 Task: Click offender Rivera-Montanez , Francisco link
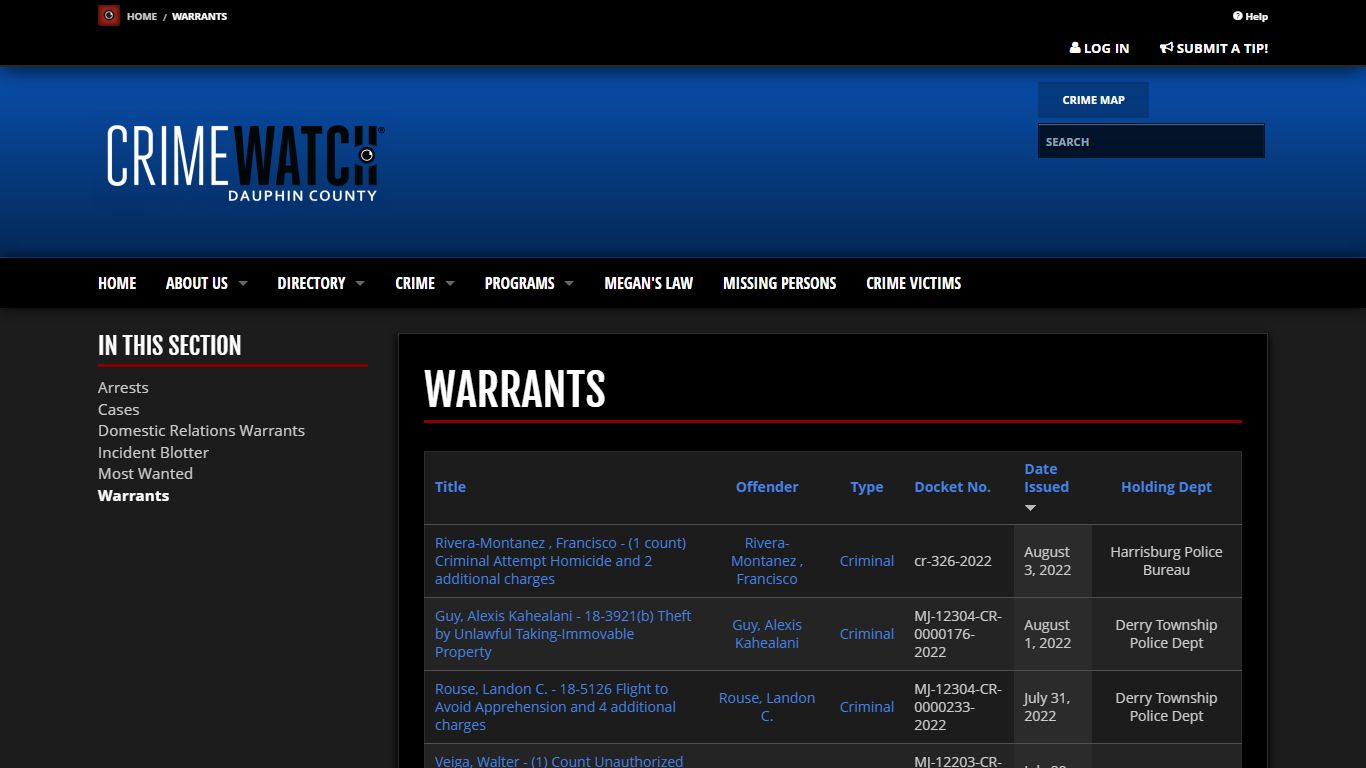point(767,561)
